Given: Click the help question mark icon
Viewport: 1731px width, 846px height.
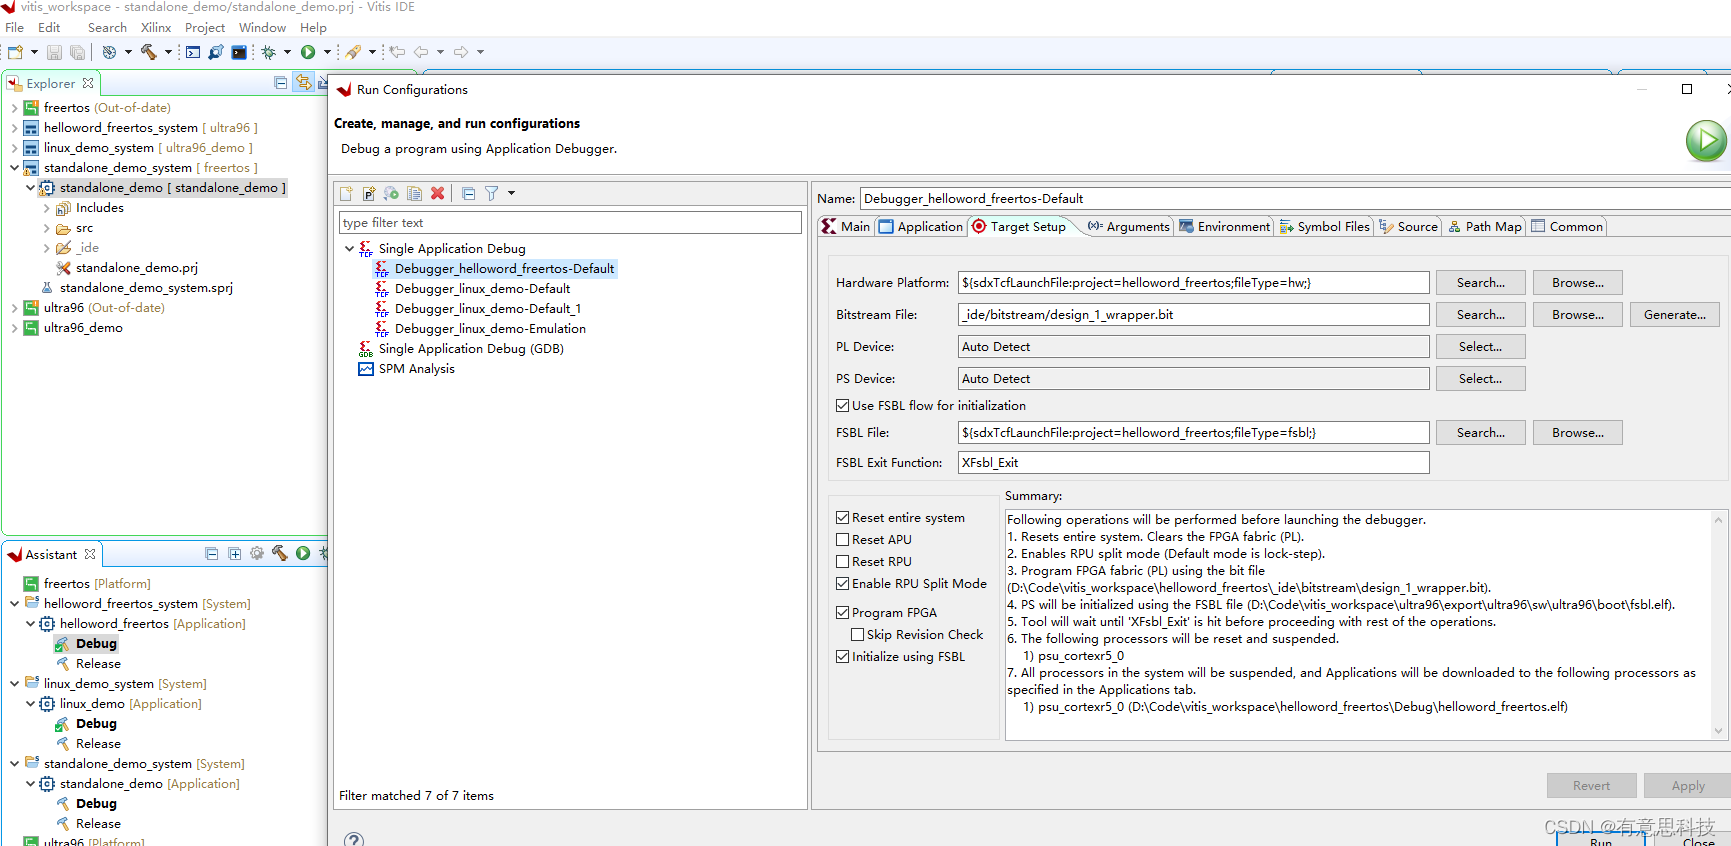Looking at the screenshot, I should tap(354, 840).
